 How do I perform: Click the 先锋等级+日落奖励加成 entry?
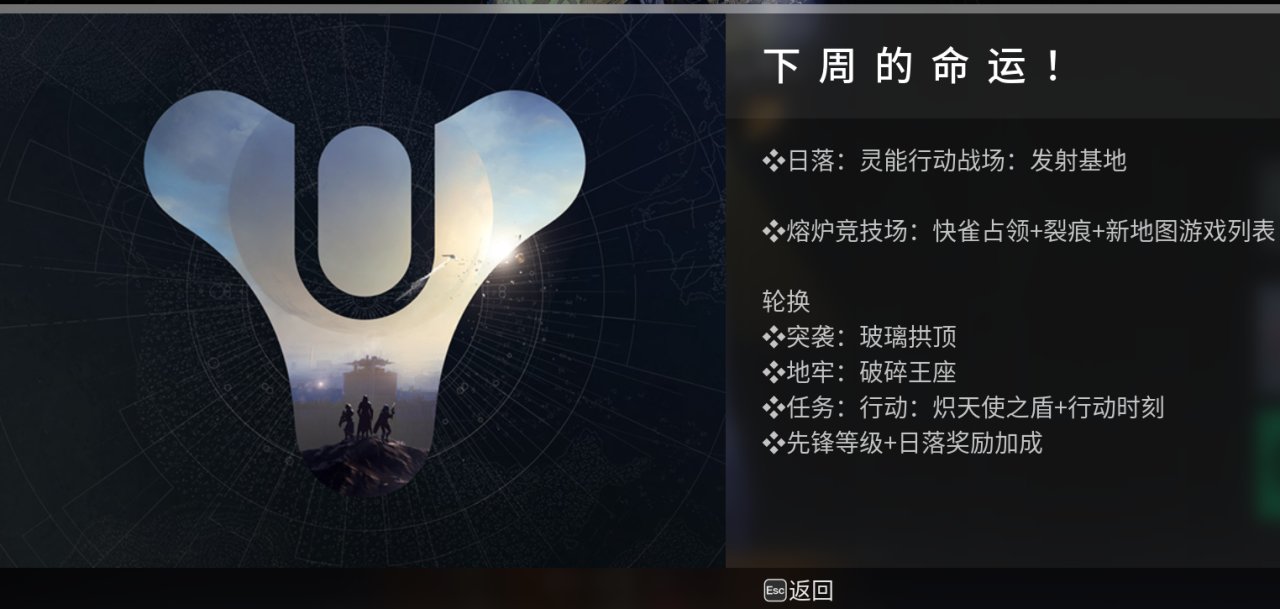903,443
